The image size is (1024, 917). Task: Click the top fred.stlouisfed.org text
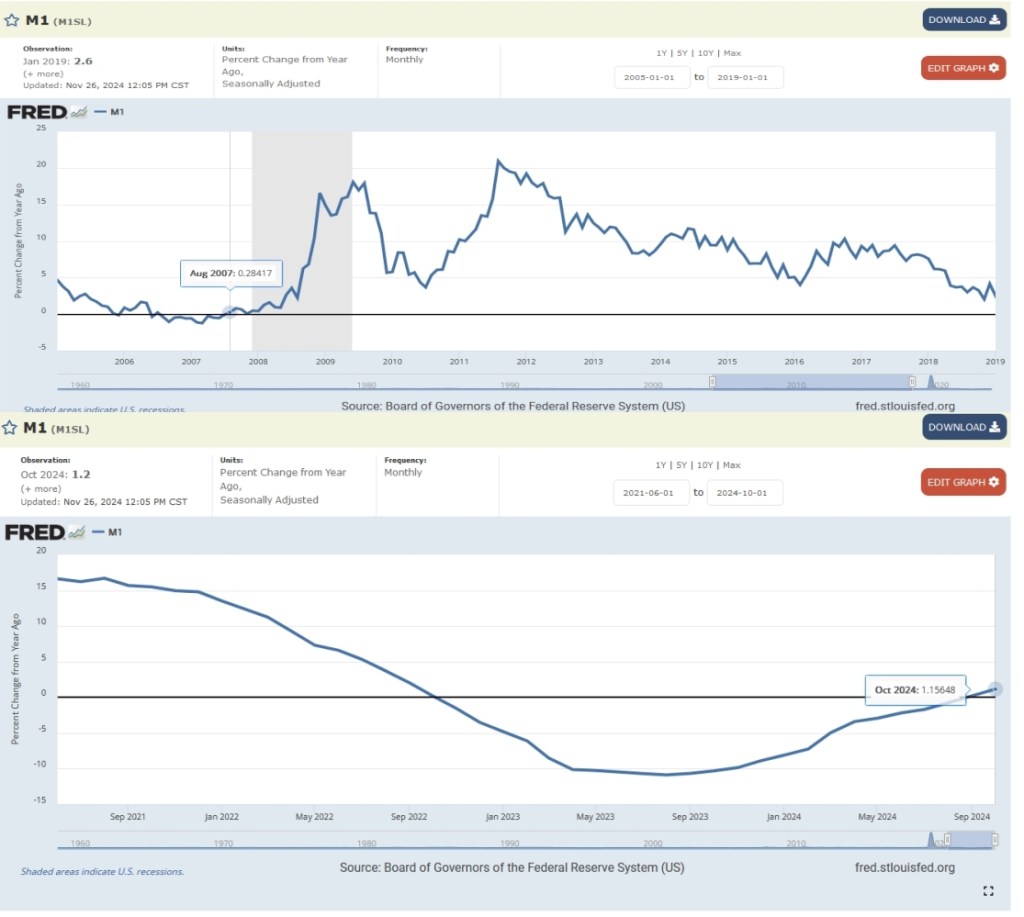click(x=905, y=406)
